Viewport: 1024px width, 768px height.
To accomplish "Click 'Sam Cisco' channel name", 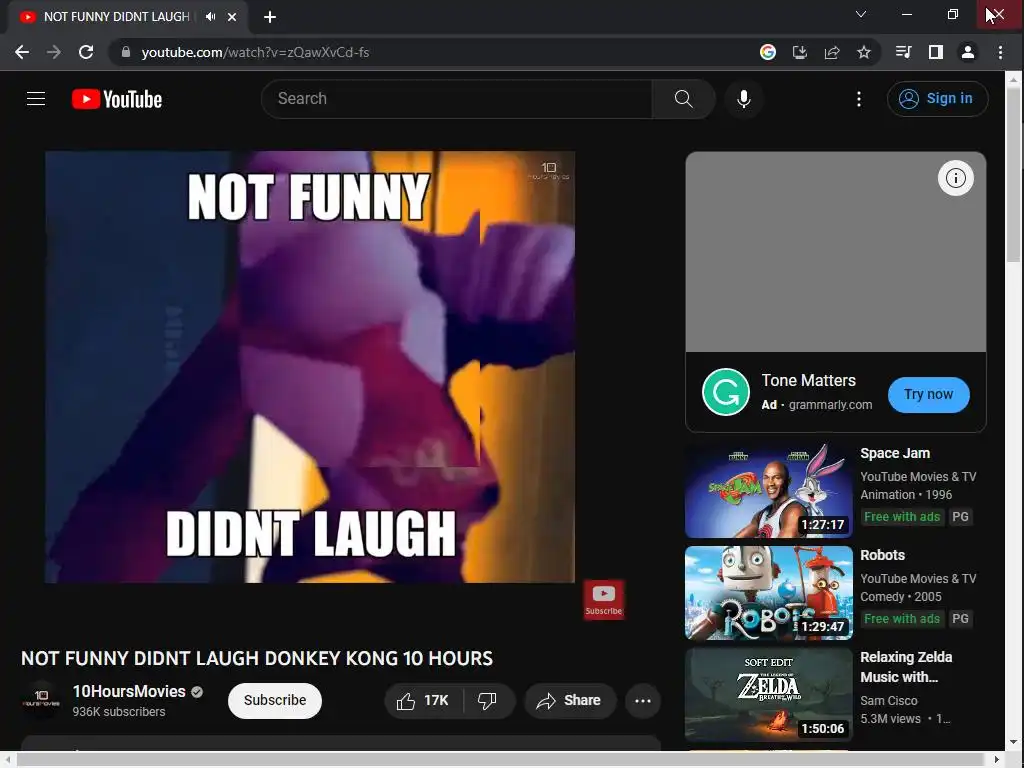I will (x=889, y=701).
